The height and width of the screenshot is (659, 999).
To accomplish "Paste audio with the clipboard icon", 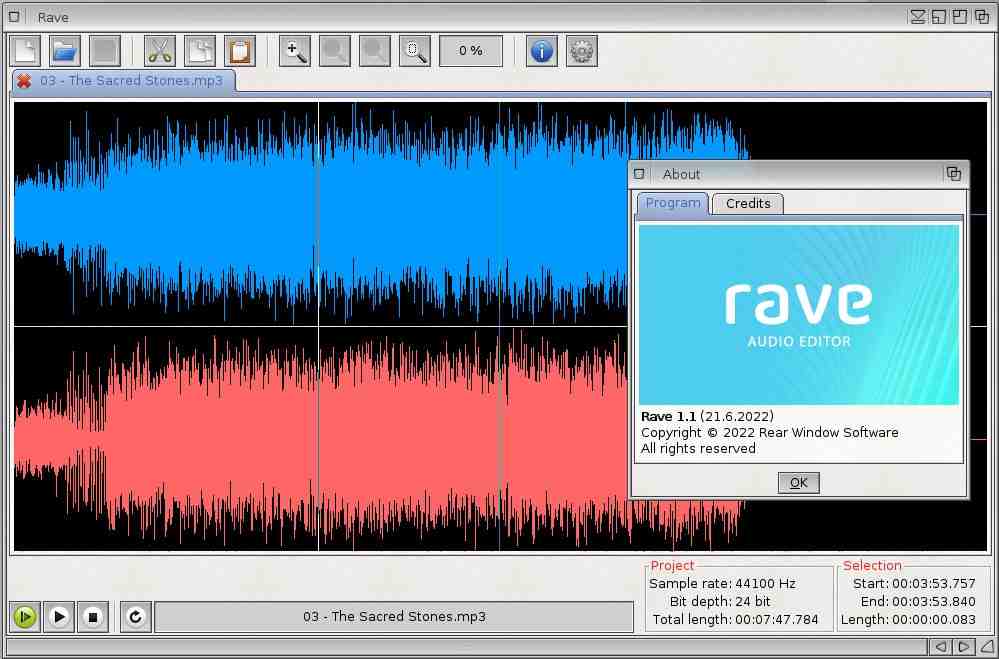I will click(x=240, y=50).
